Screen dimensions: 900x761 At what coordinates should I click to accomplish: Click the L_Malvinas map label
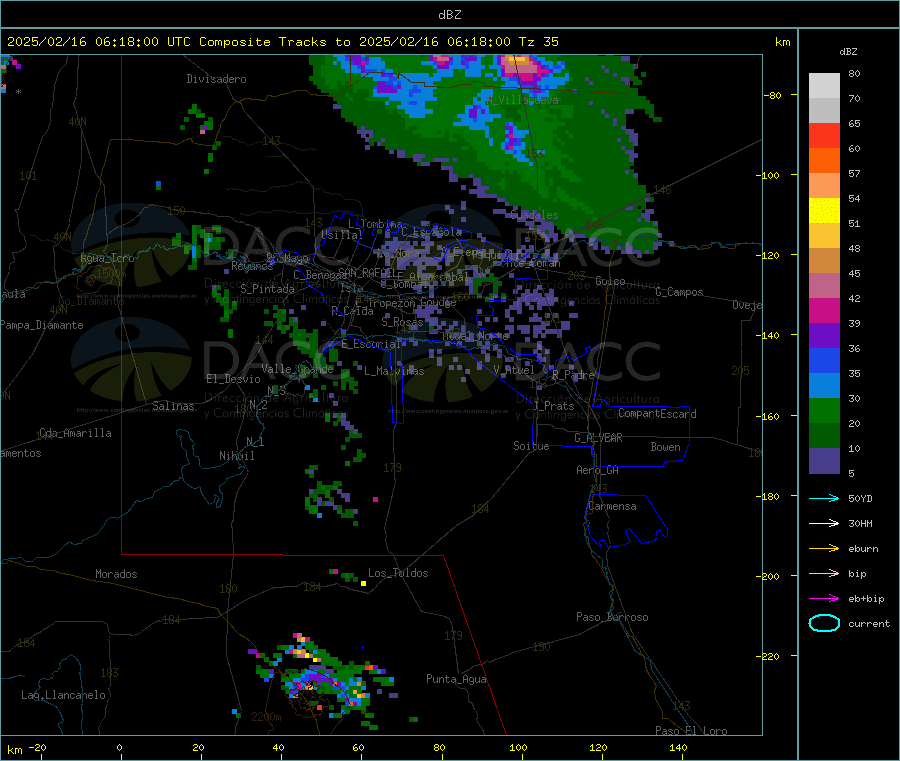coord(394,371)
